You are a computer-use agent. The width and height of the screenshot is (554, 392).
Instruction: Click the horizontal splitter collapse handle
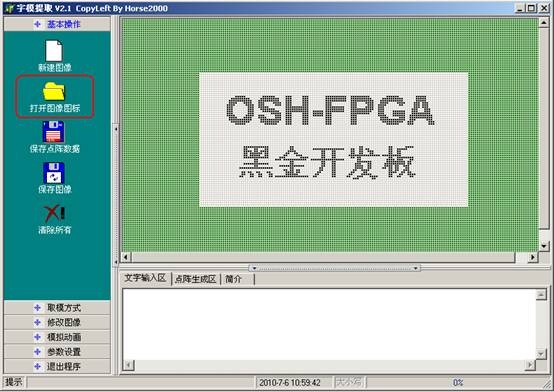335,268
